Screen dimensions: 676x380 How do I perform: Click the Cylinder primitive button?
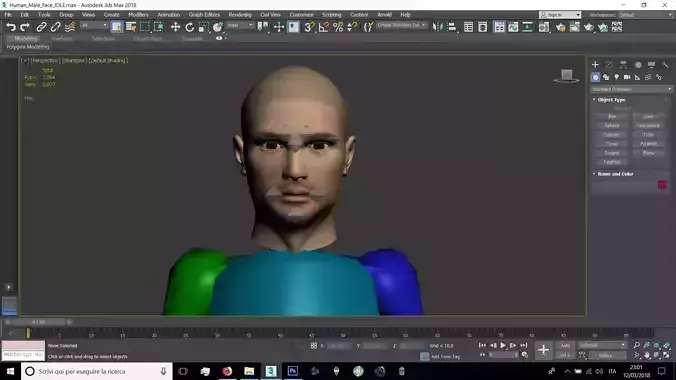point(612,135)
